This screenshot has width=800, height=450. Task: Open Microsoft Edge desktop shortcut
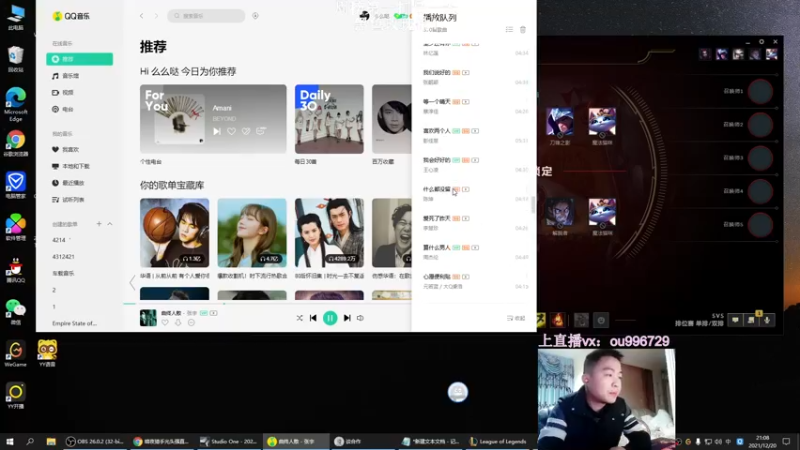point(16,104)
